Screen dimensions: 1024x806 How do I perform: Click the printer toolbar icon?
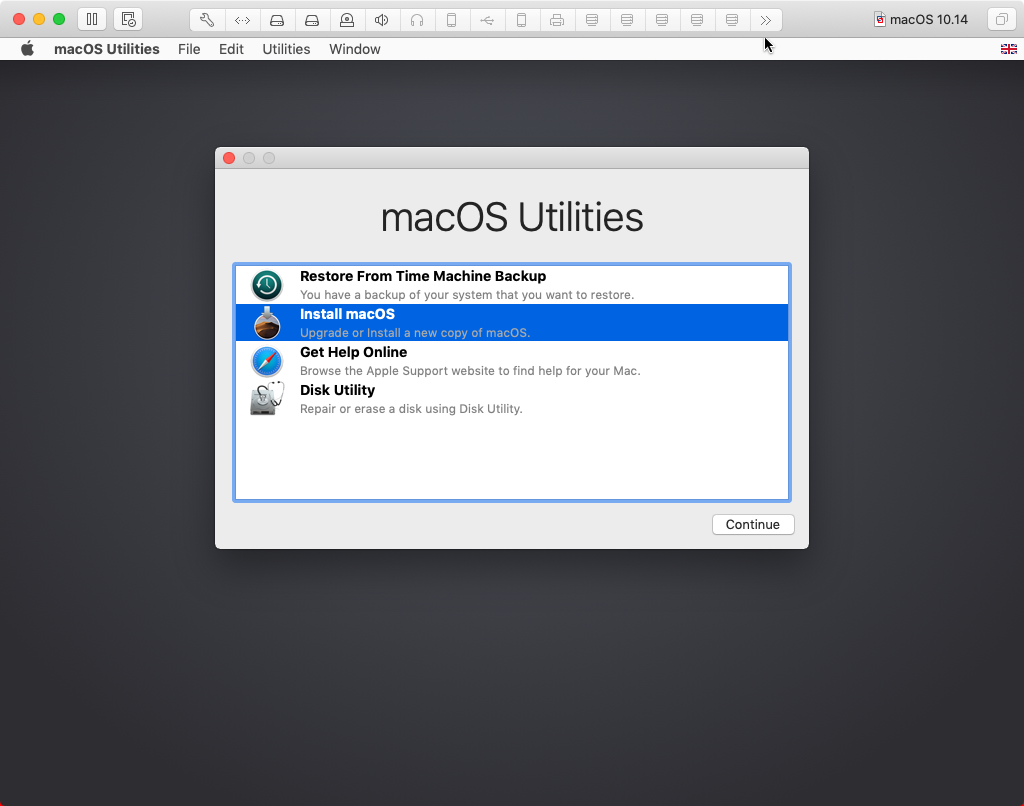click(x=557, y=19)
